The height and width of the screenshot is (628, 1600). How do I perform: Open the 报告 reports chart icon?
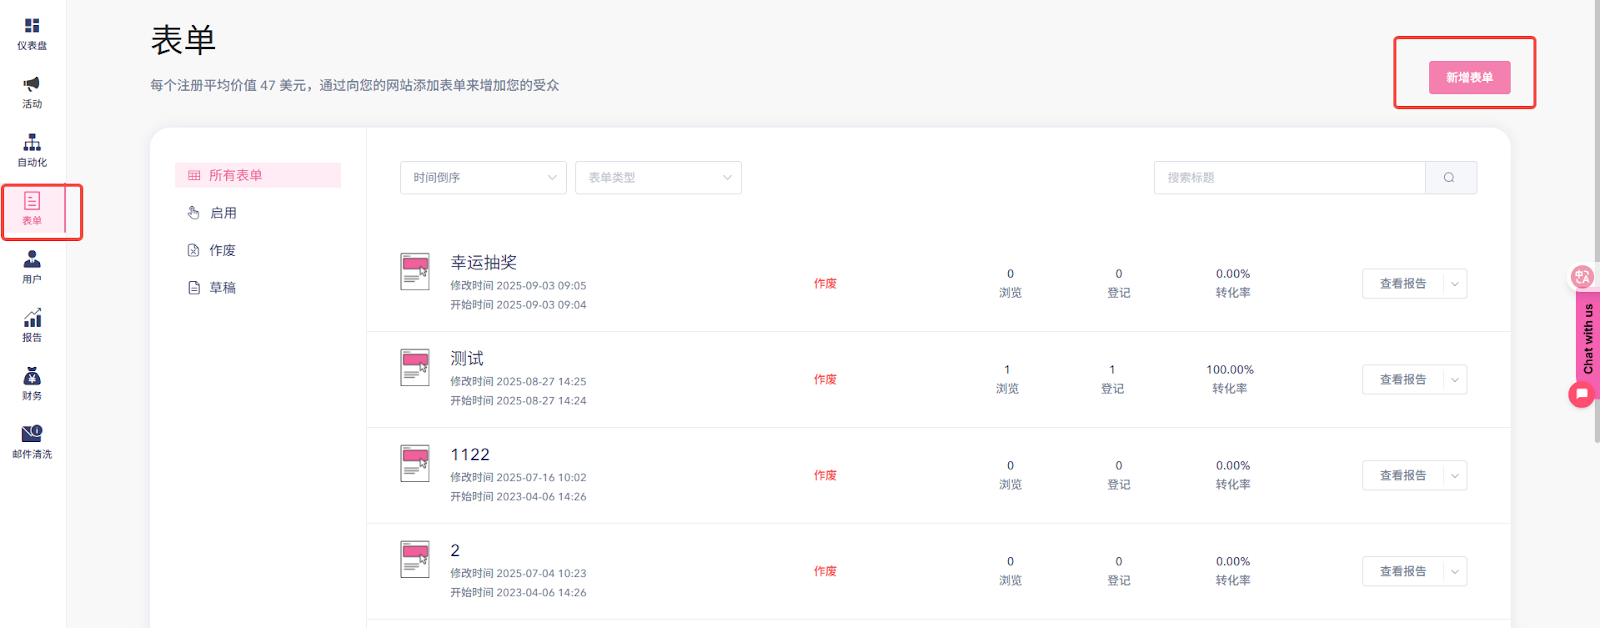[x=32, y=319]
